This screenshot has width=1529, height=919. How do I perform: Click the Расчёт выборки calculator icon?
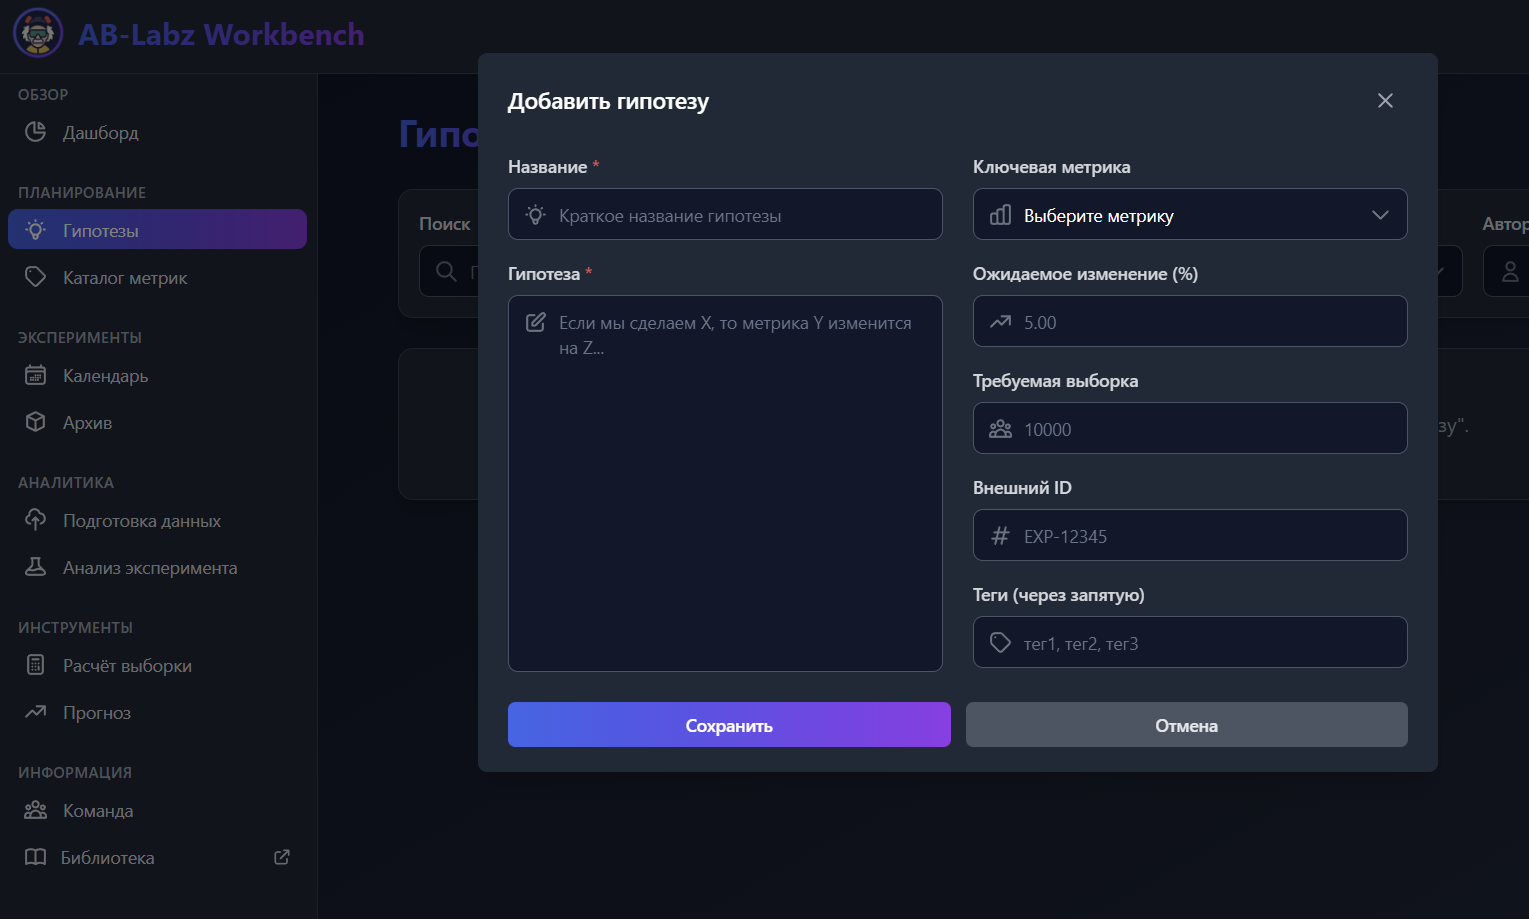click(36, 665)
